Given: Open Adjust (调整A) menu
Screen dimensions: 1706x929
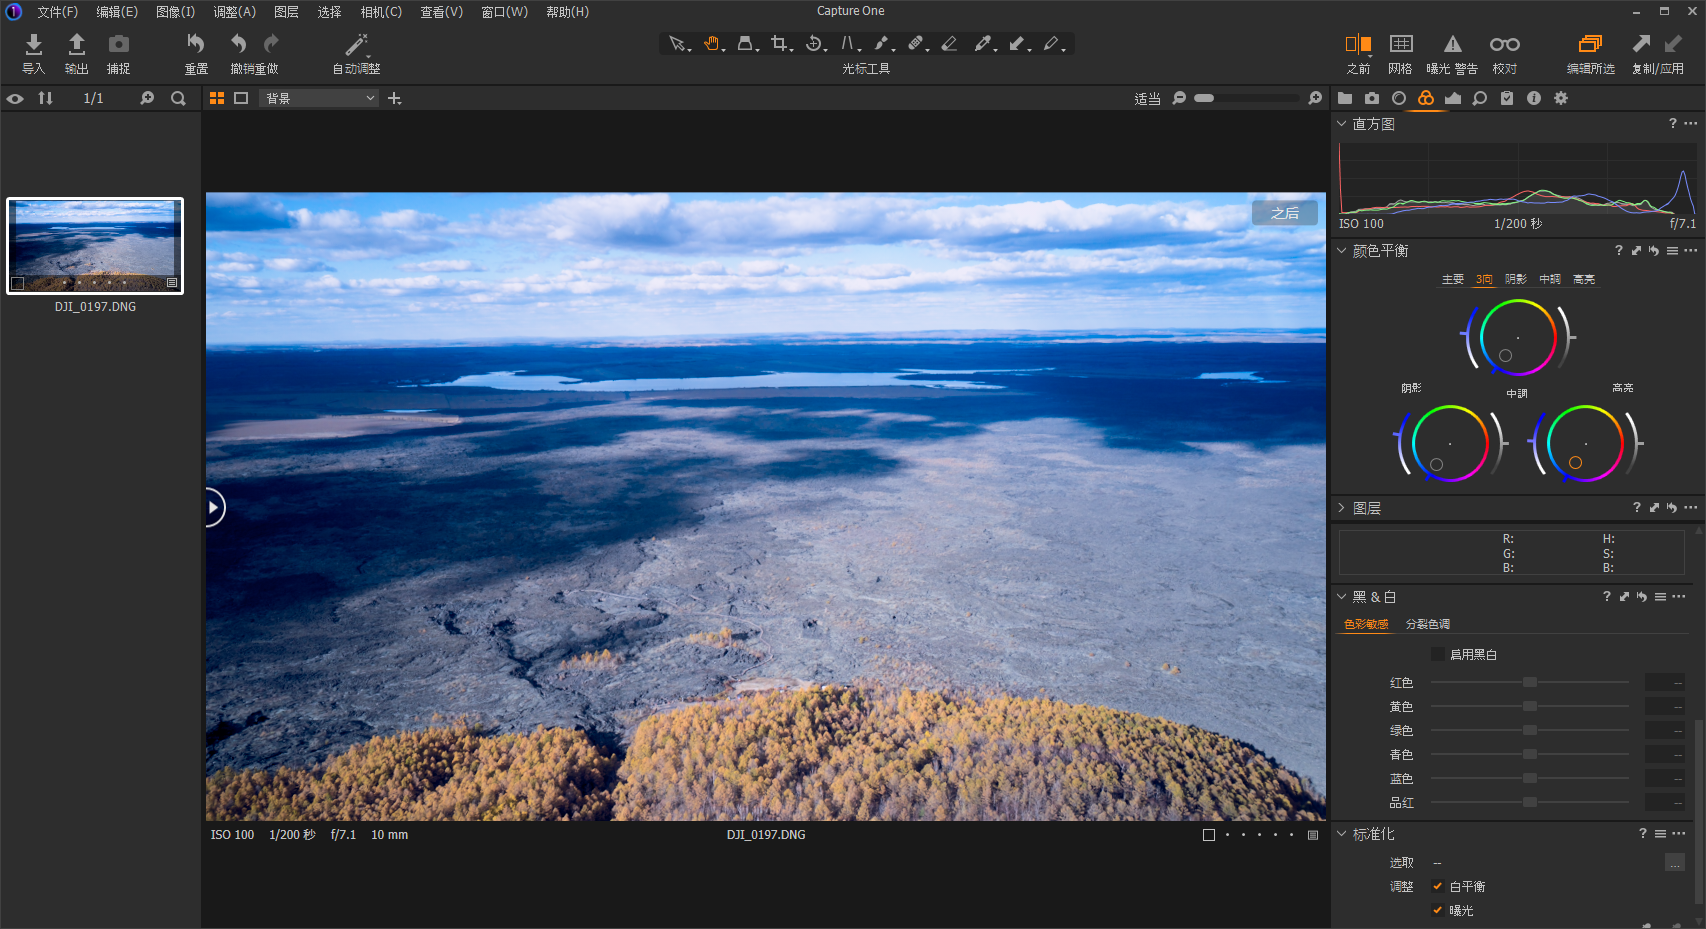Looking at the screenshot, I should 234,12.
